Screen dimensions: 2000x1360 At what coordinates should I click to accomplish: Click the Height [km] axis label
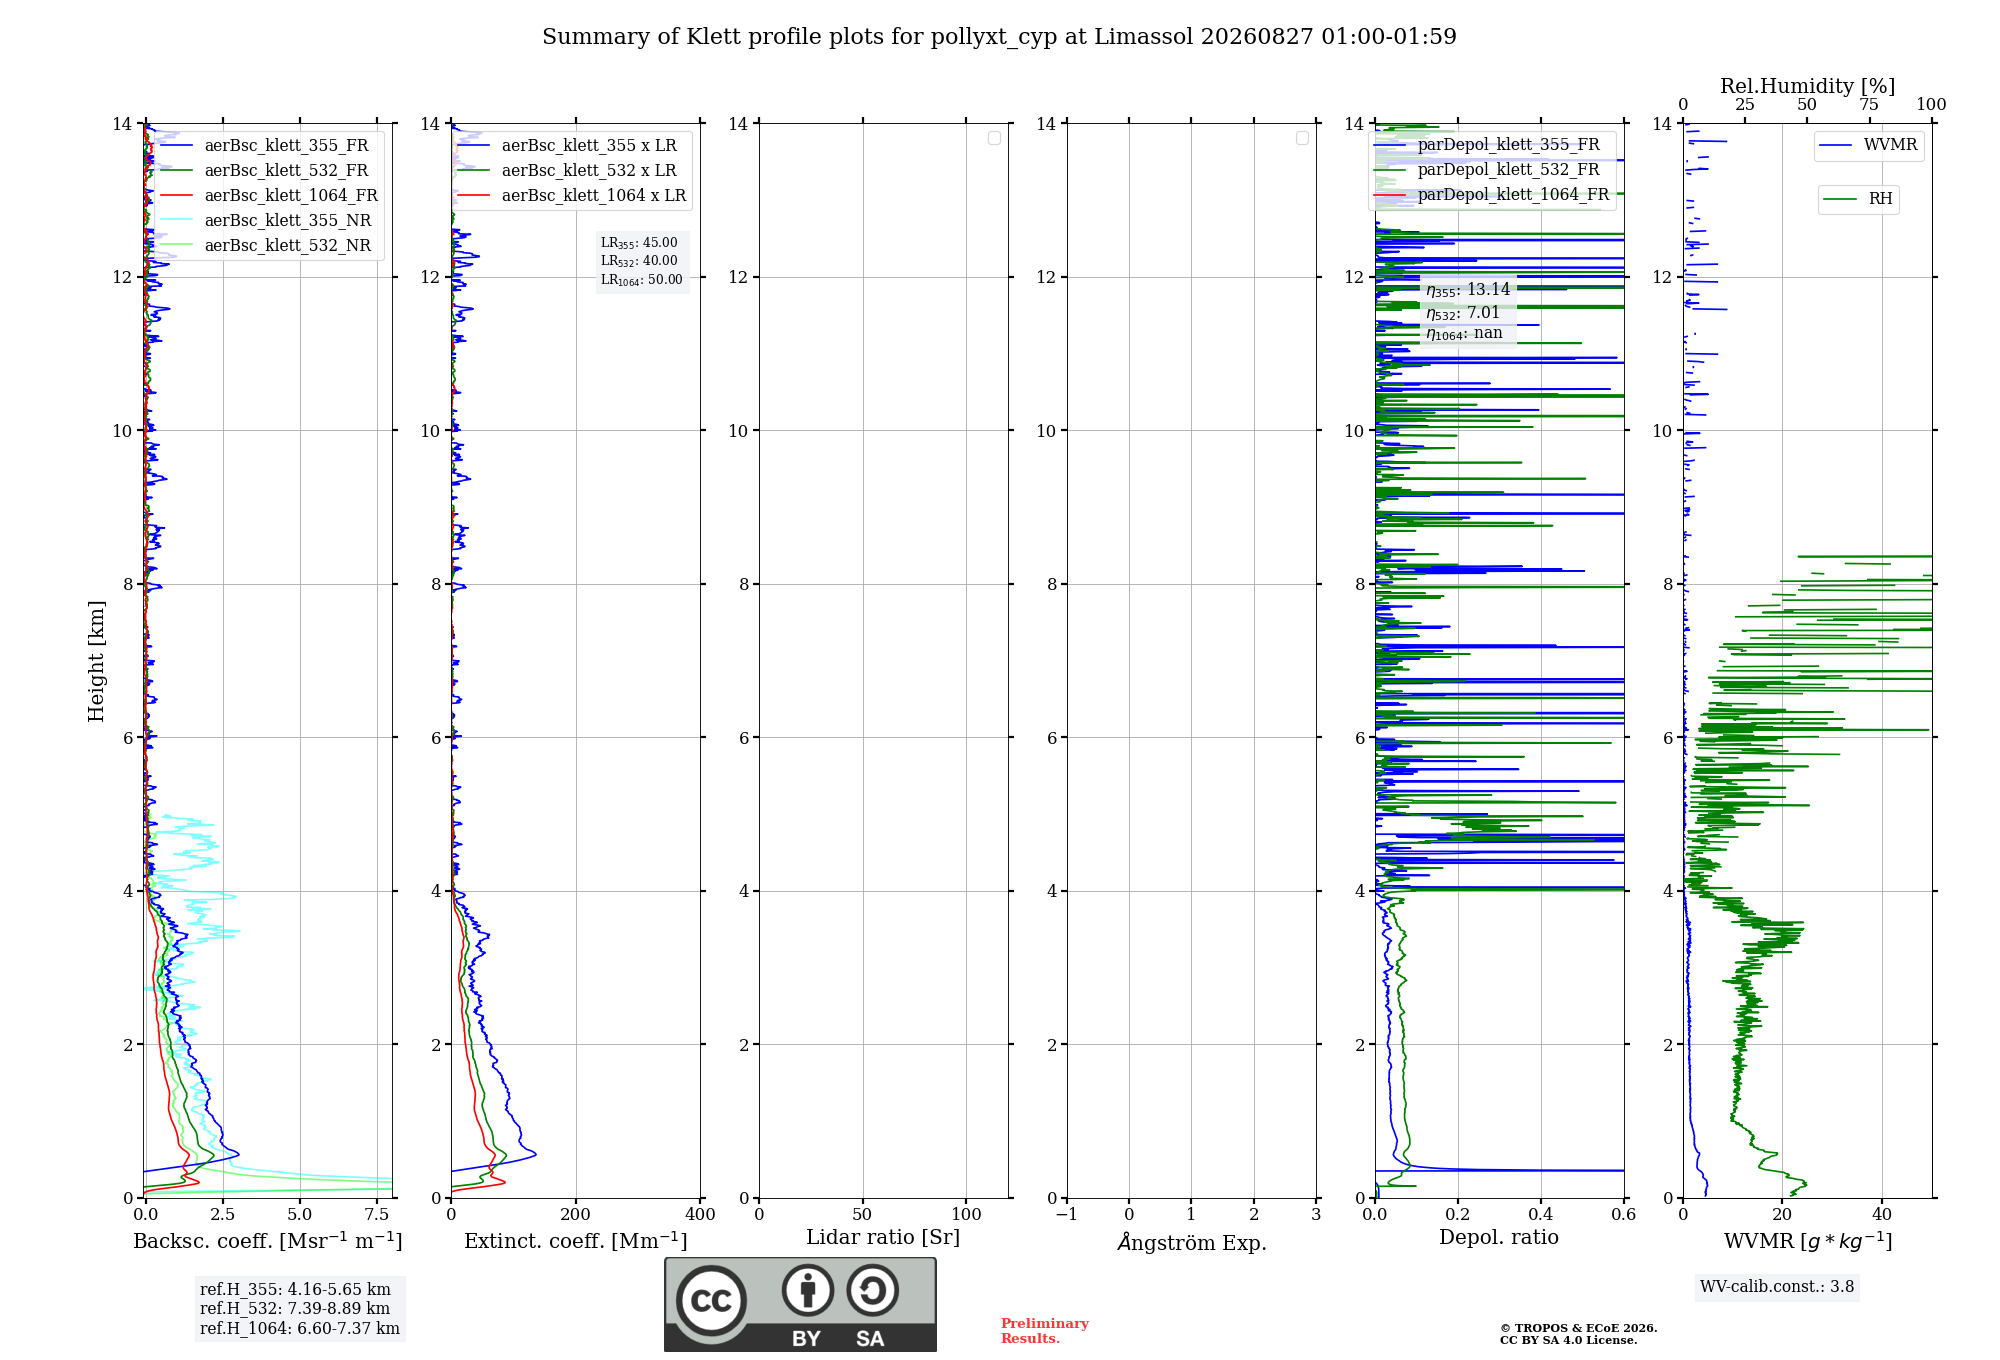pyautogui.click(x=96, y=661)
